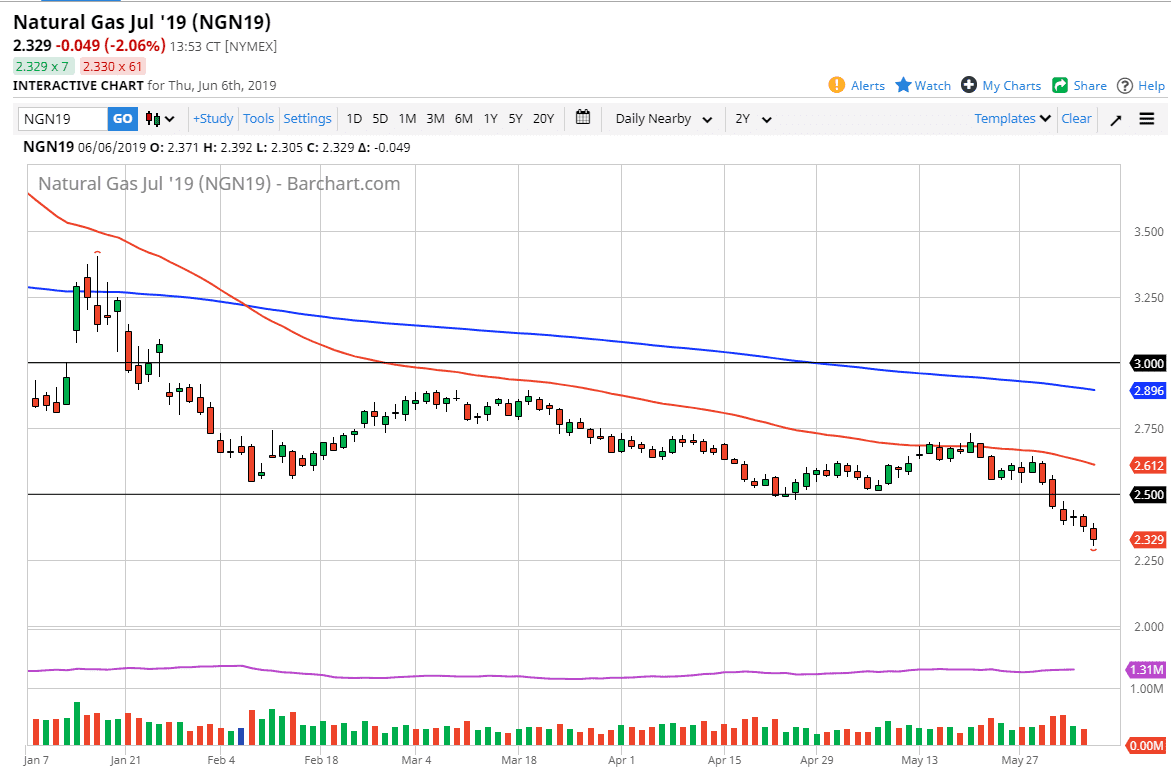The image size is (1171, 768).
Task: Click the NGN19 OHLC data readout line
Action: tap(217, 147)
